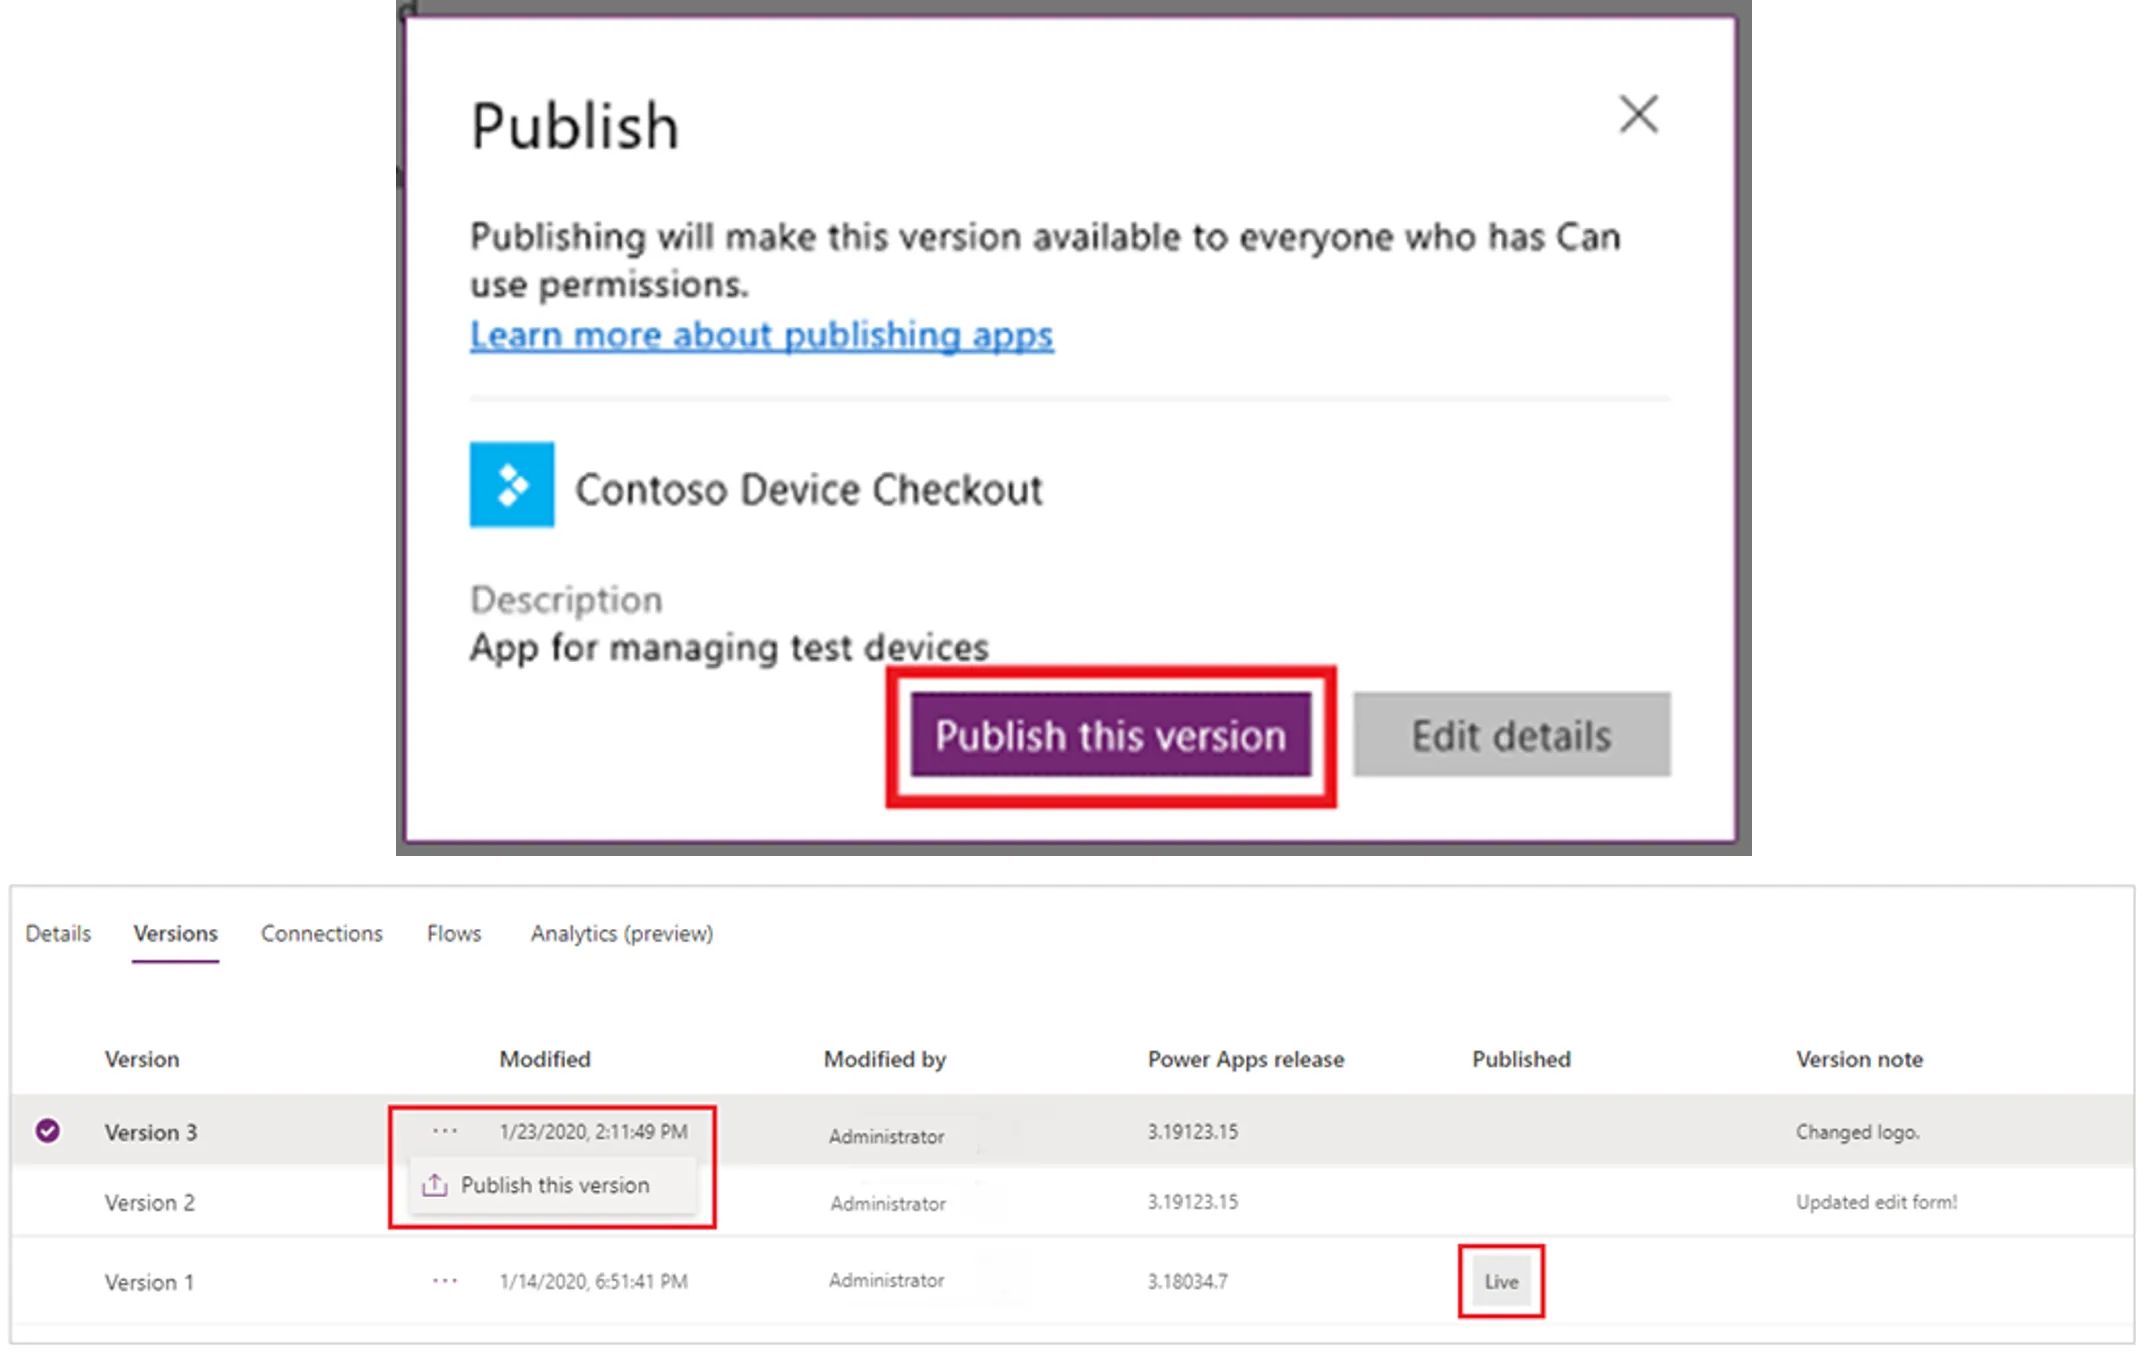Choose Publish this version menu entry

[555, 1186]
